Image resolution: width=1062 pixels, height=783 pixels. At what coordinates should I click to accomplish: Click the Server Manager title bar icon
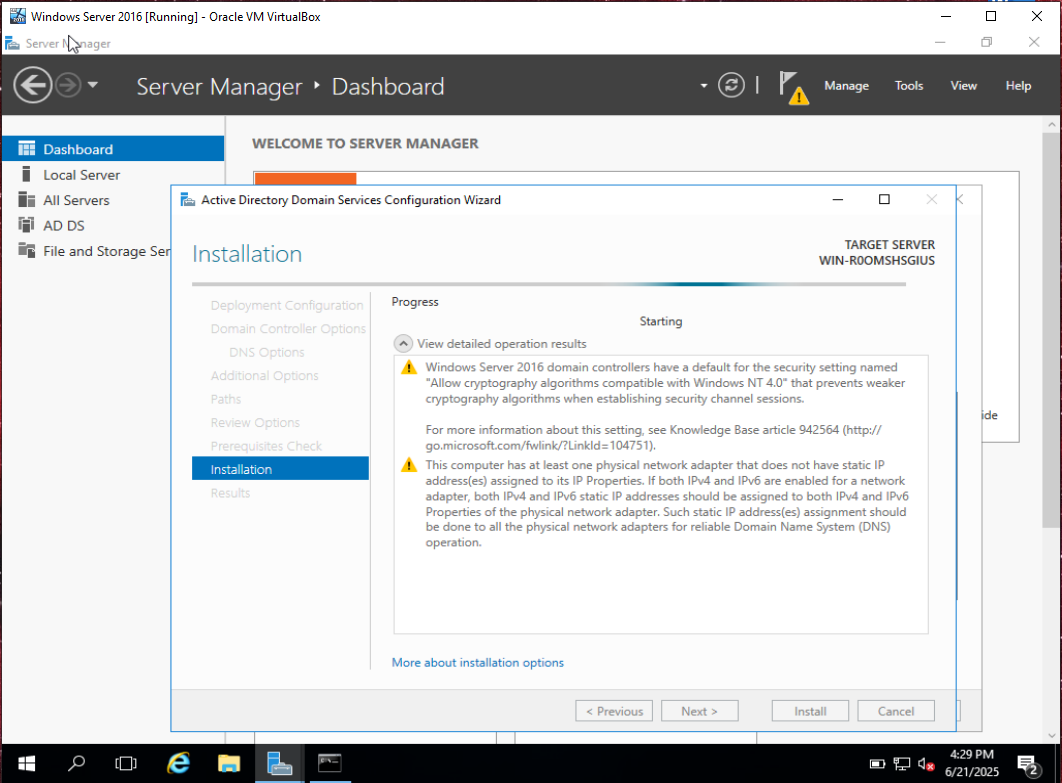click(x=12, y=43)
